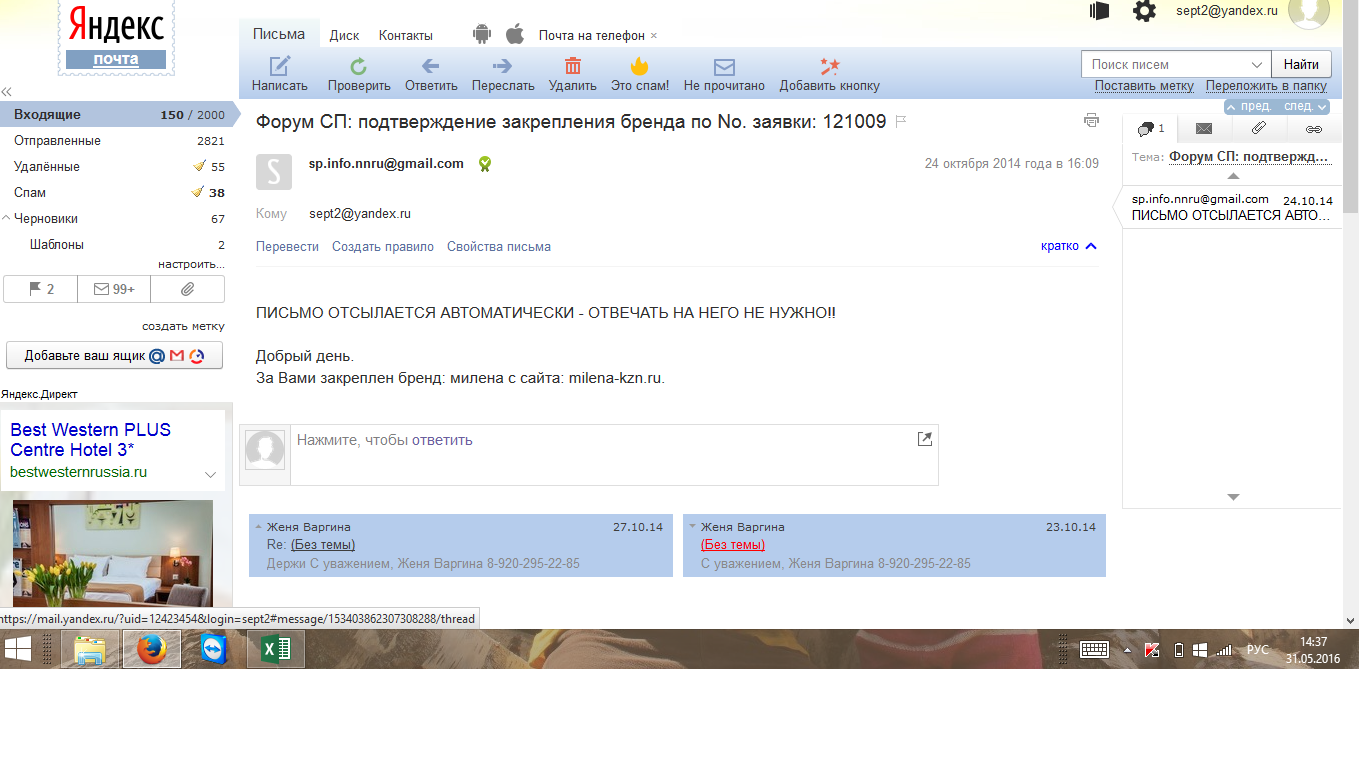The height and width of the screenshot is (768, 1366).
Task: Click the Переложить в папку link
Action: 1266,86
